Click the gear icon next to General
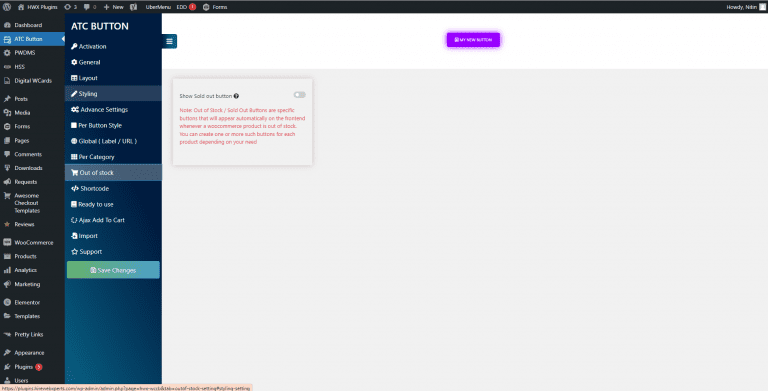 point(74,62)
